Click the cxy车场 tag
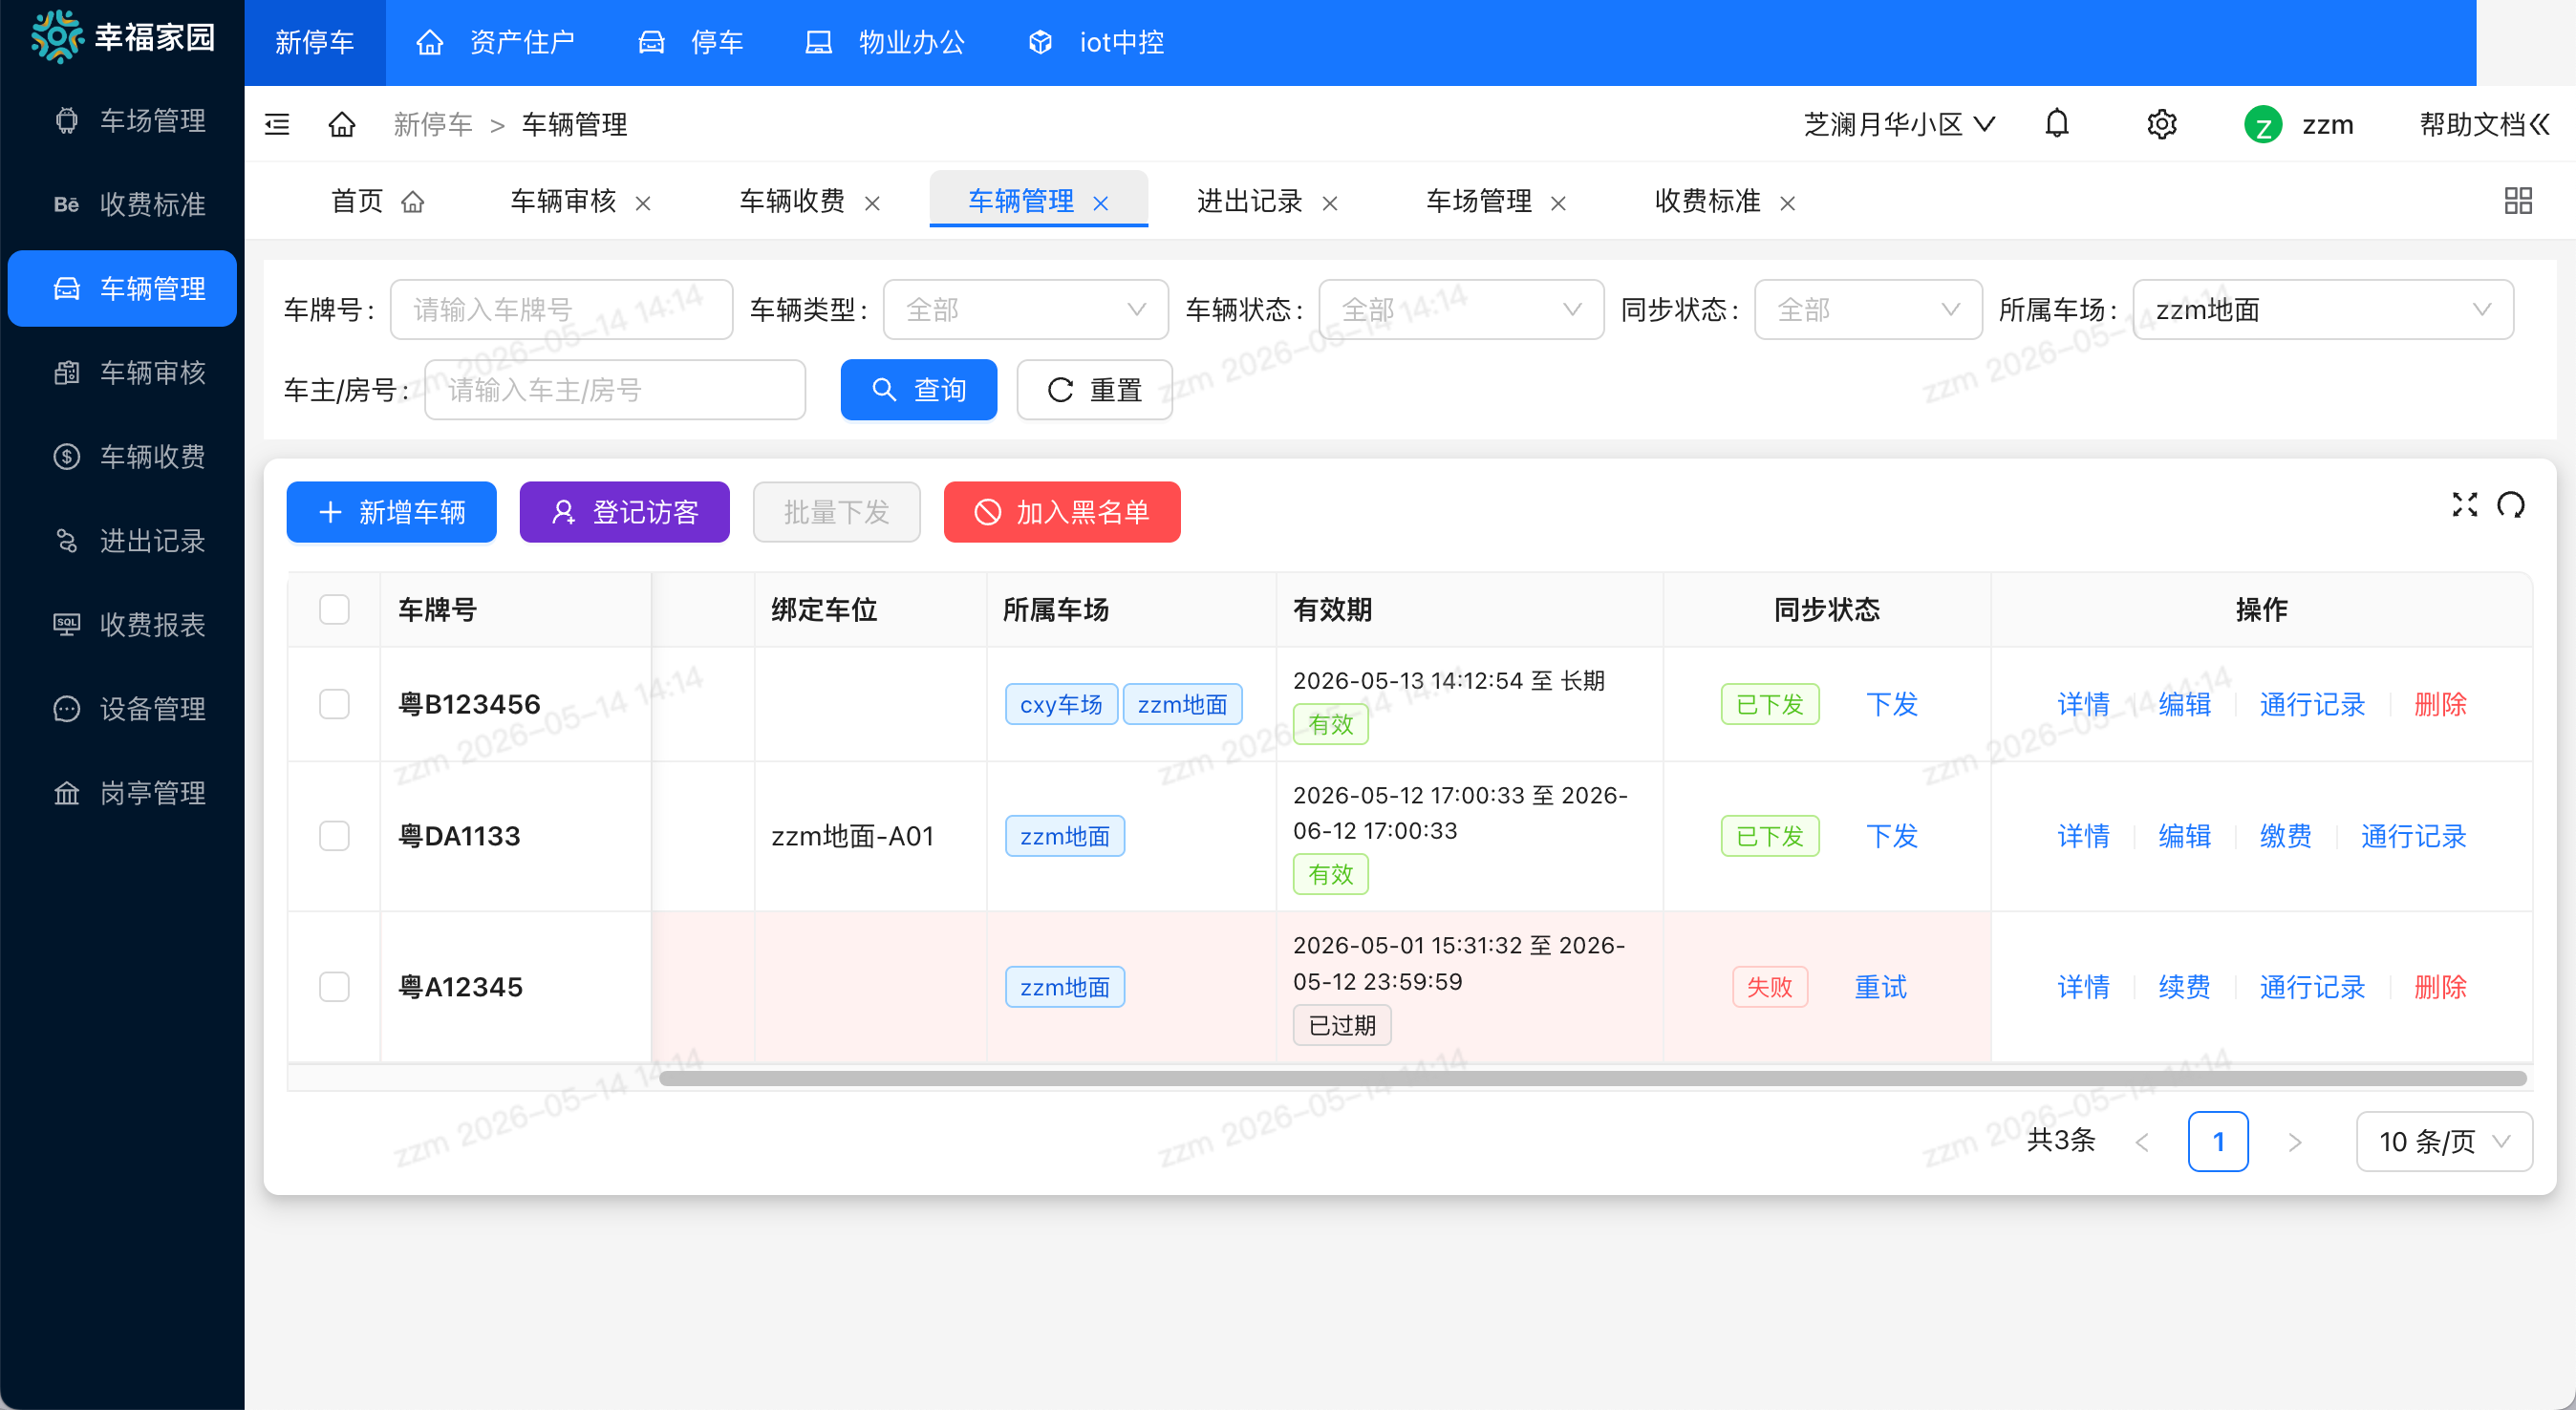2576x1410 pixels. (x=1061, y=704)
